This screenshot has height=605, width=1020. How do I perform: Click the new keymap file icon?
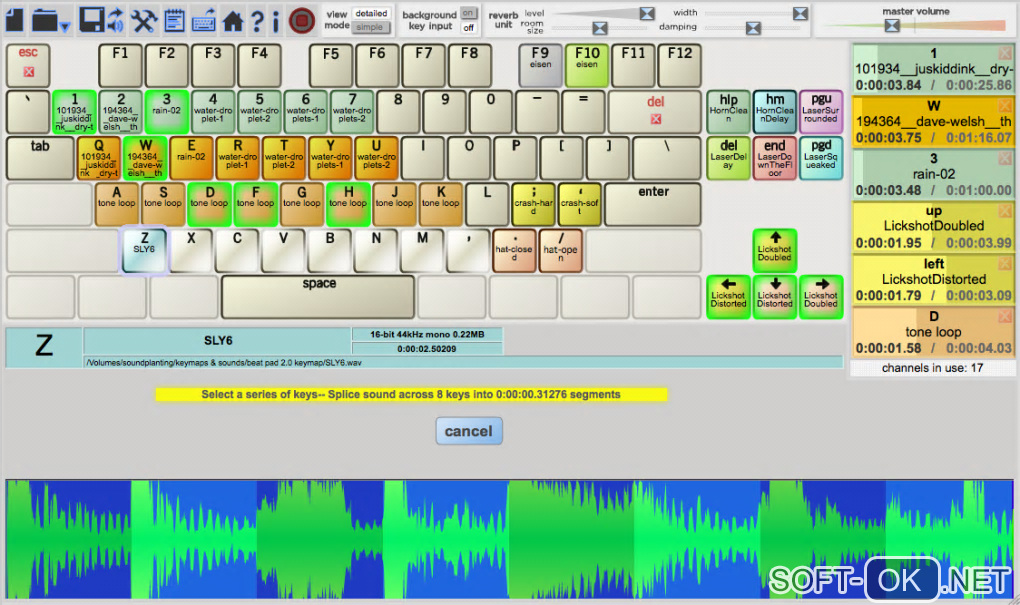(x=15, y=20)
